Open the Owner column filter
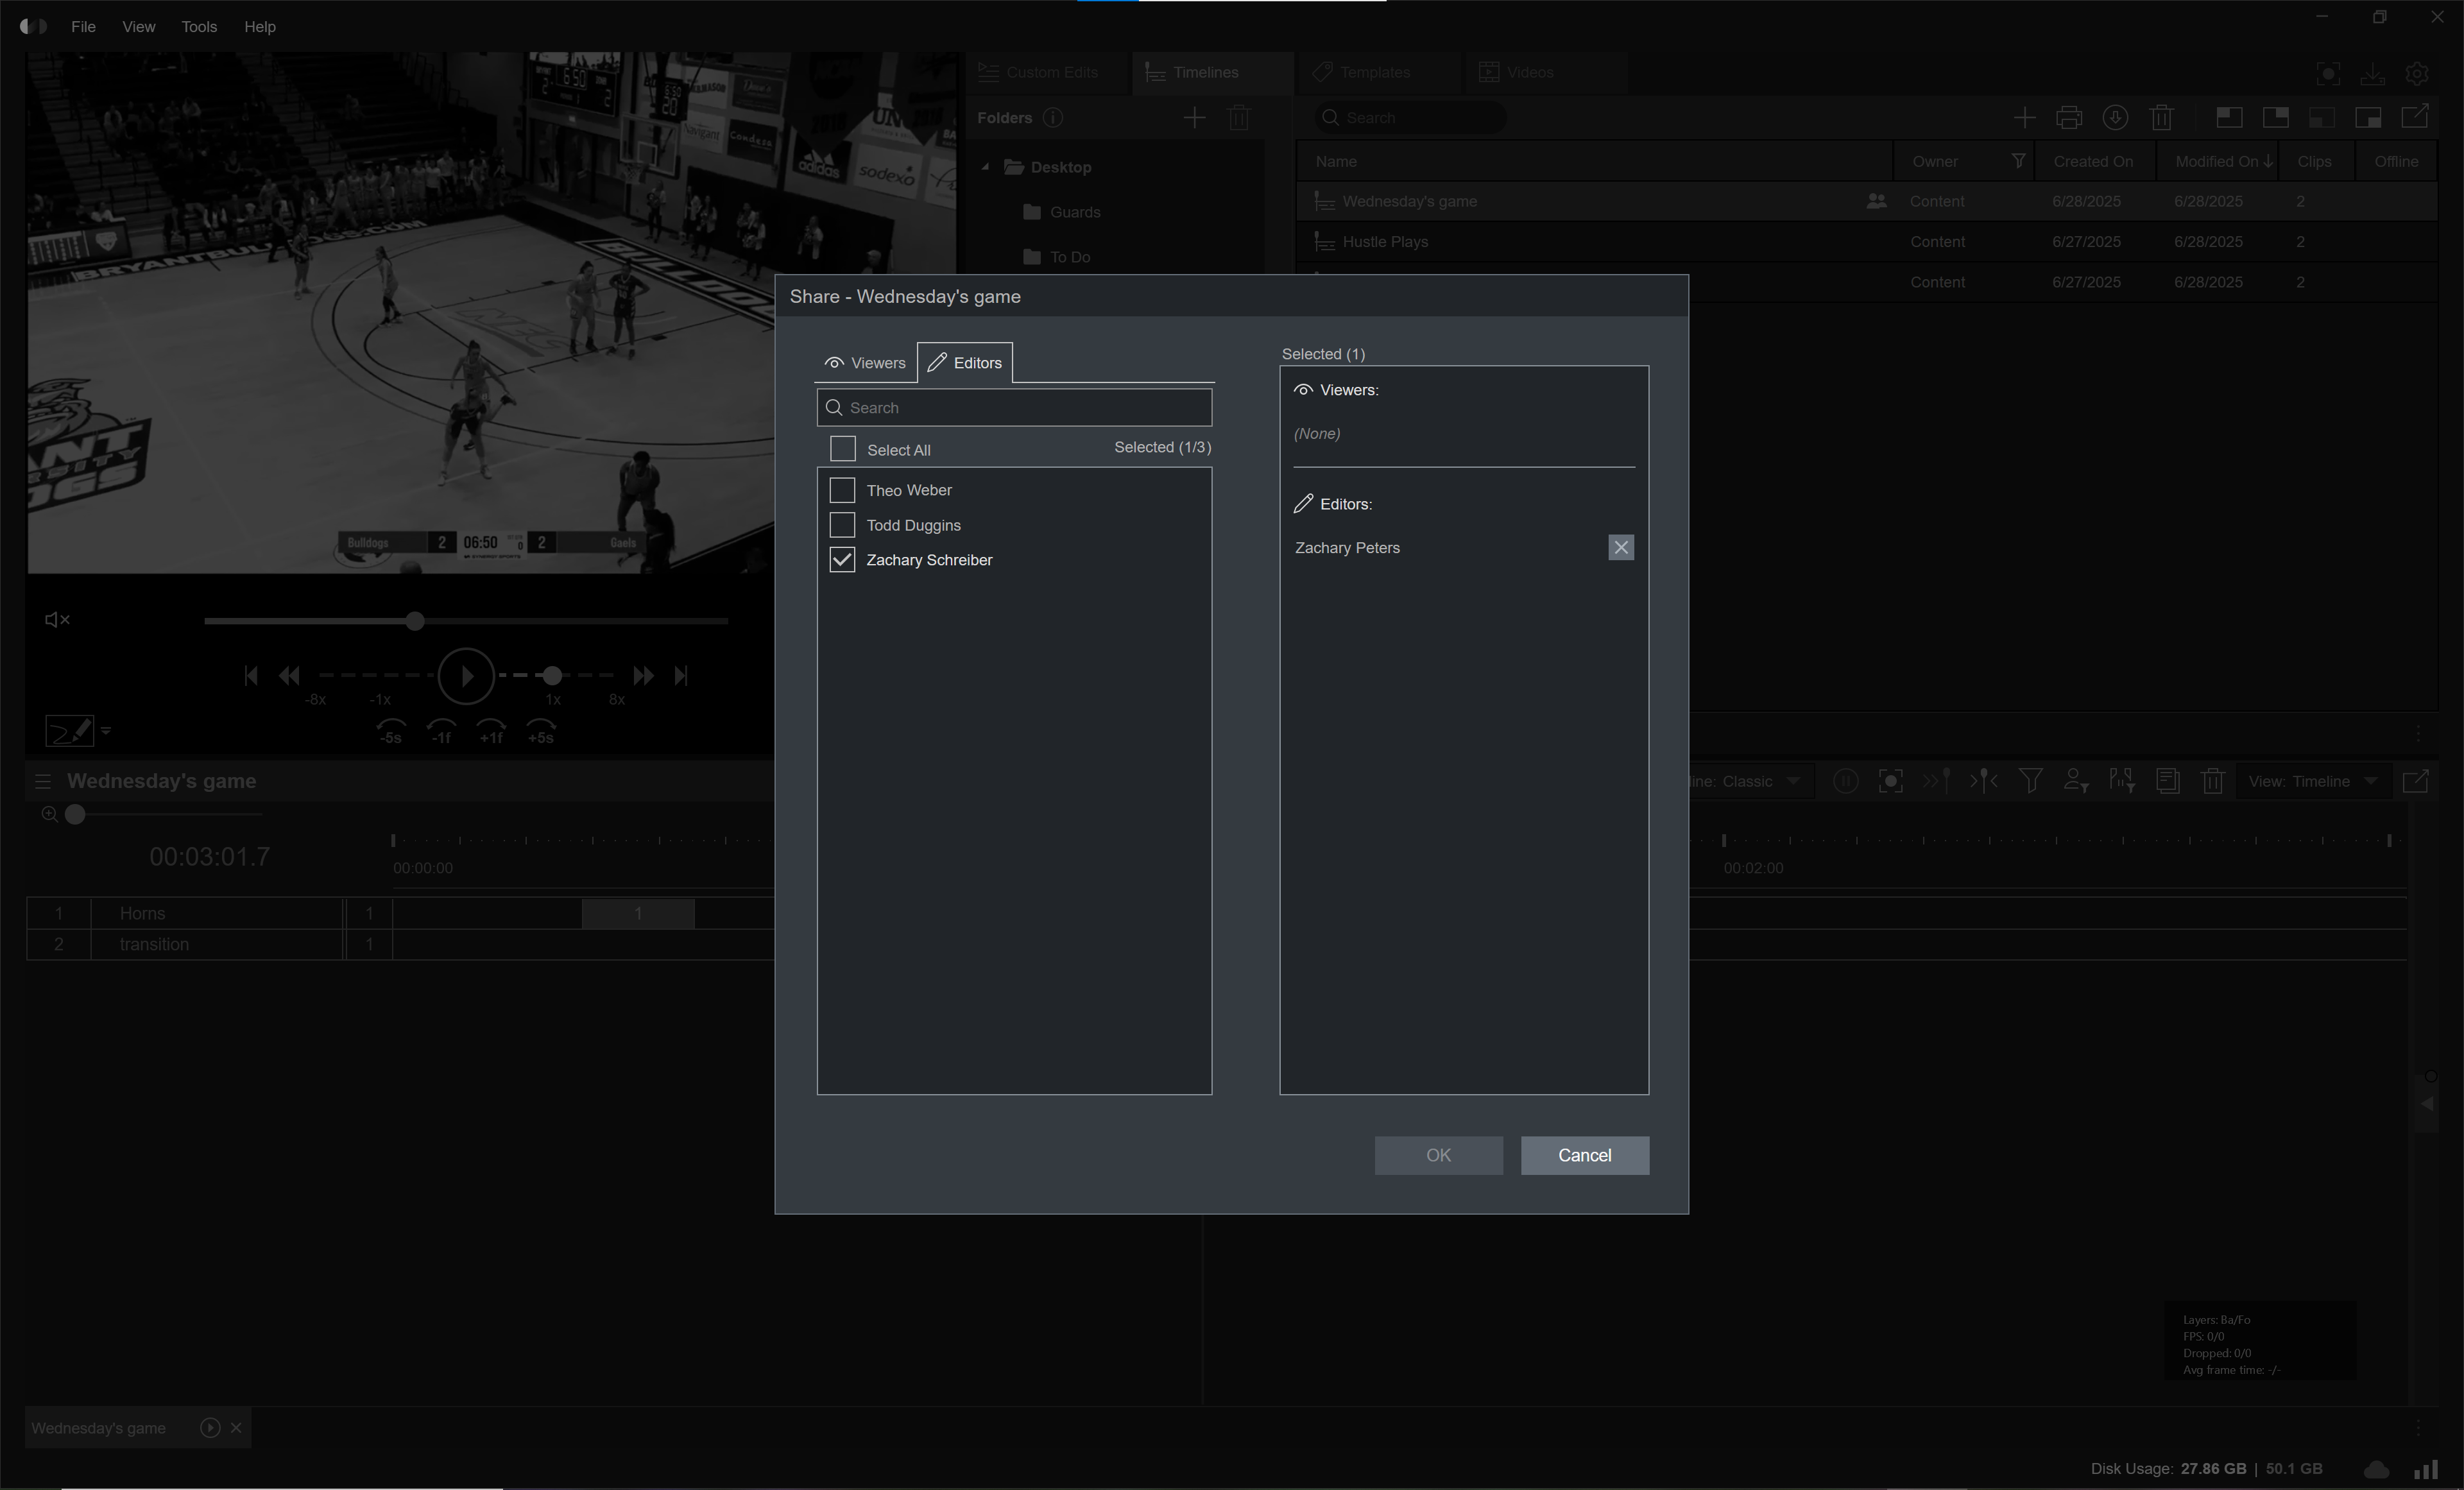Image resolution: width=2464 pixels, height=1490 pixels. pos(2018,161)
